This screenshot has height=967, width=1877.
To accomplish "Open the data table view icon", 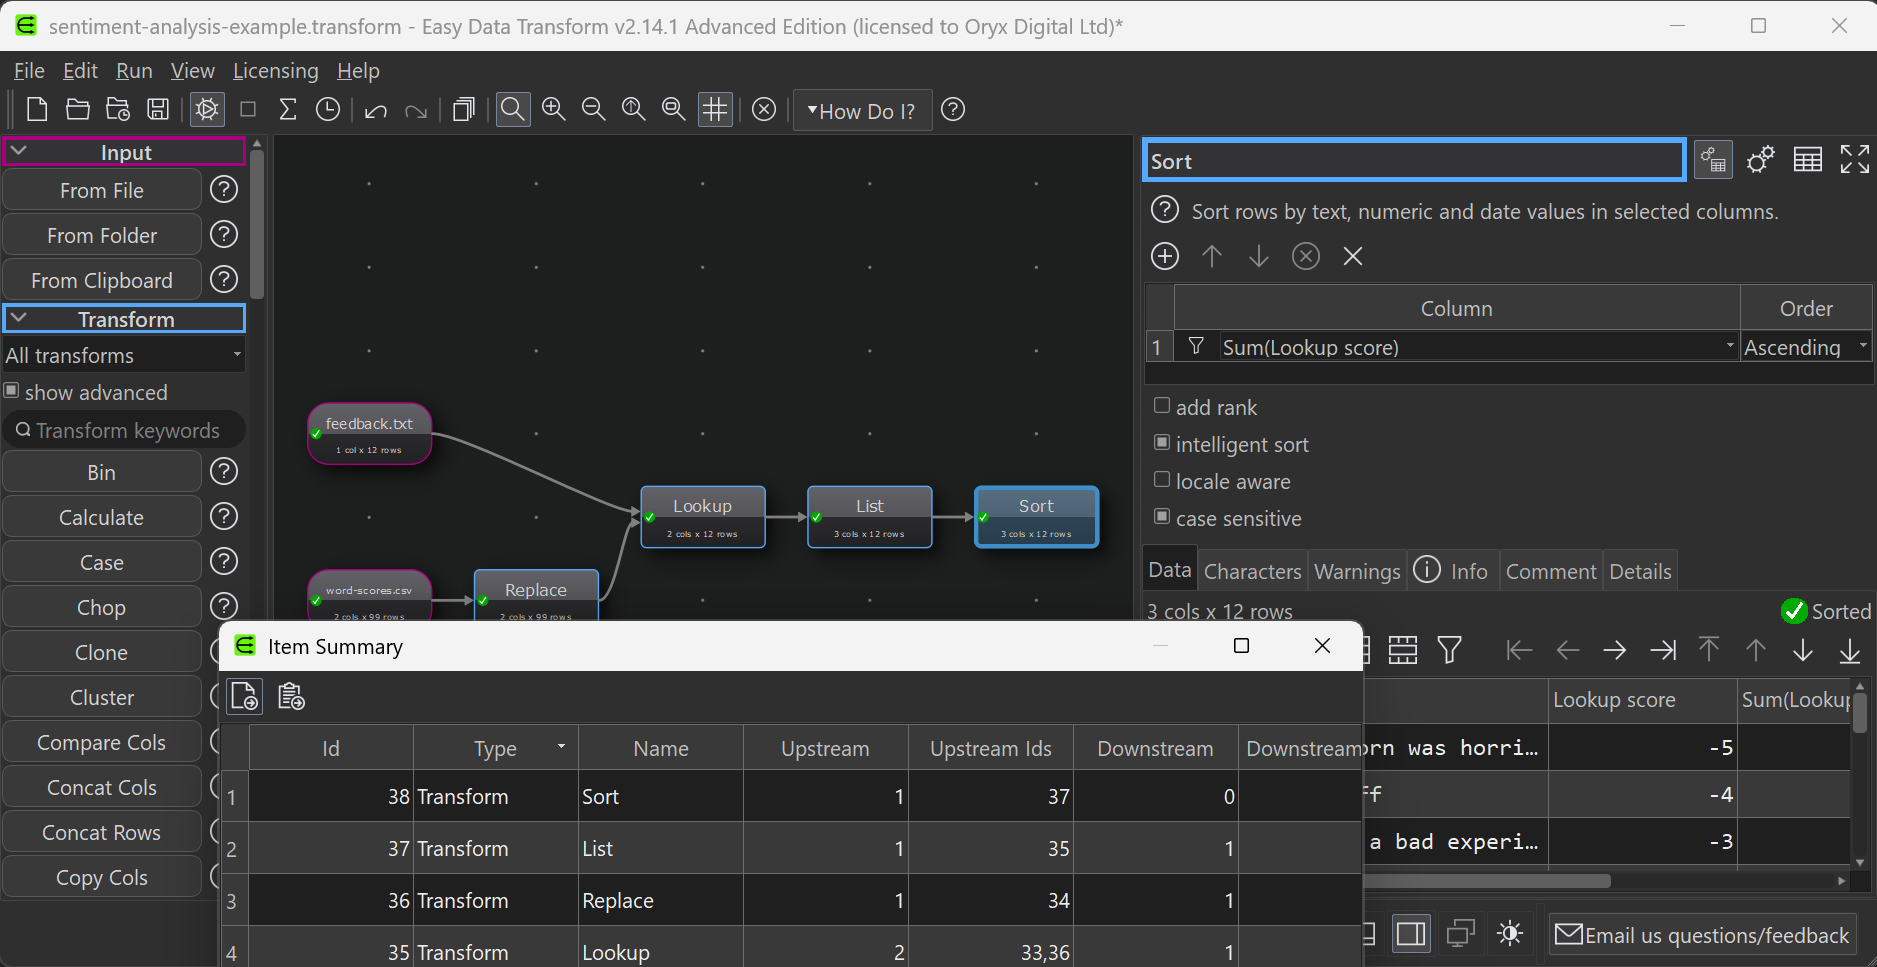I will (1808, 160).
